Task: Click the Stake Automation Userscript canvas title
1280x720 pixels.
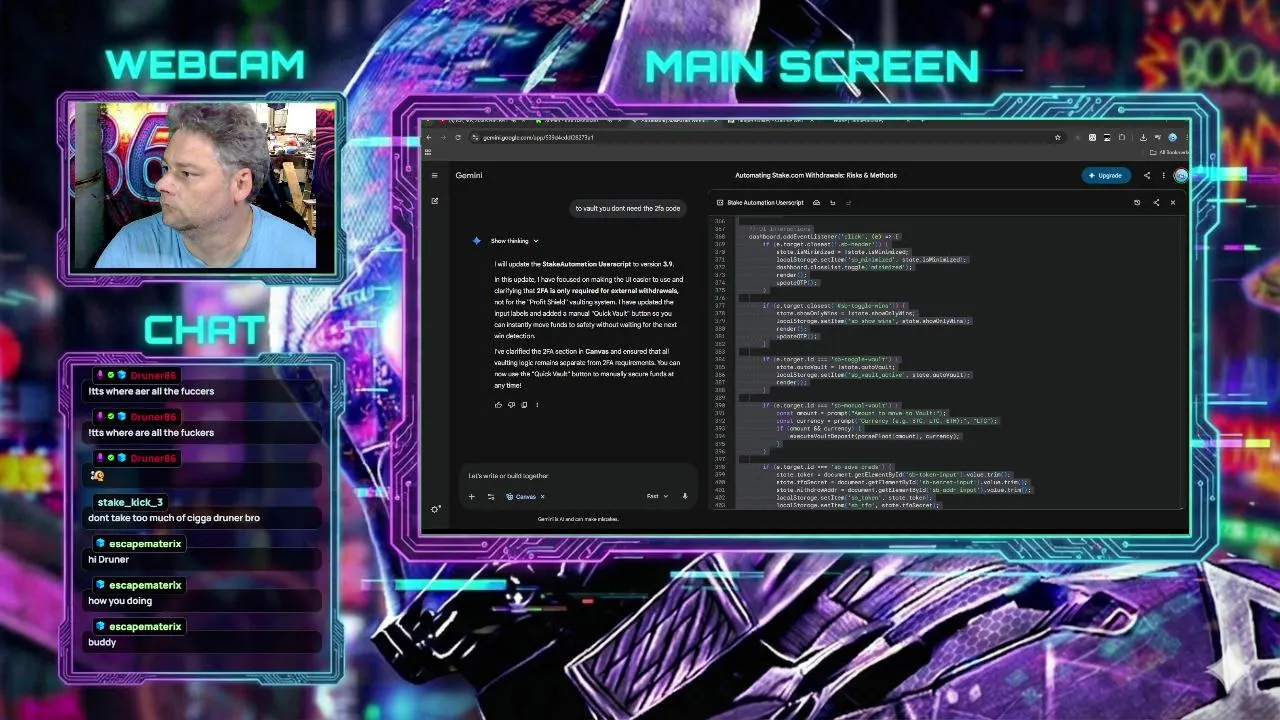Action: [765, 203]
